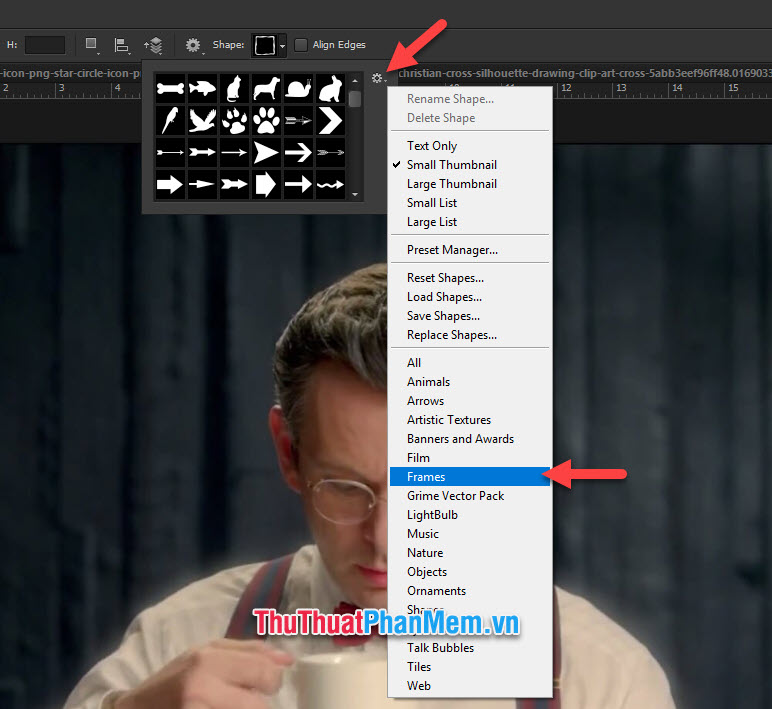Toggle the Align Edges checkbox
The image size is (772, 709).
click(300, 45)
